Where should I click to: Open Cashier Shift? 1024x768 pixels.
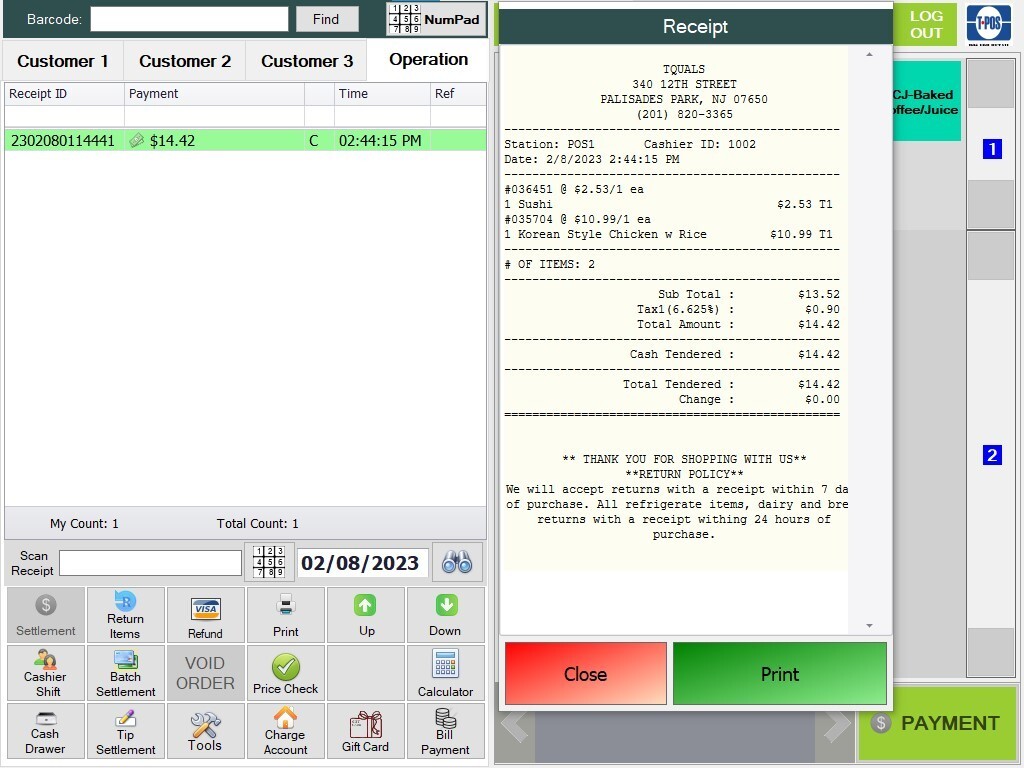(x=46, y=673)
